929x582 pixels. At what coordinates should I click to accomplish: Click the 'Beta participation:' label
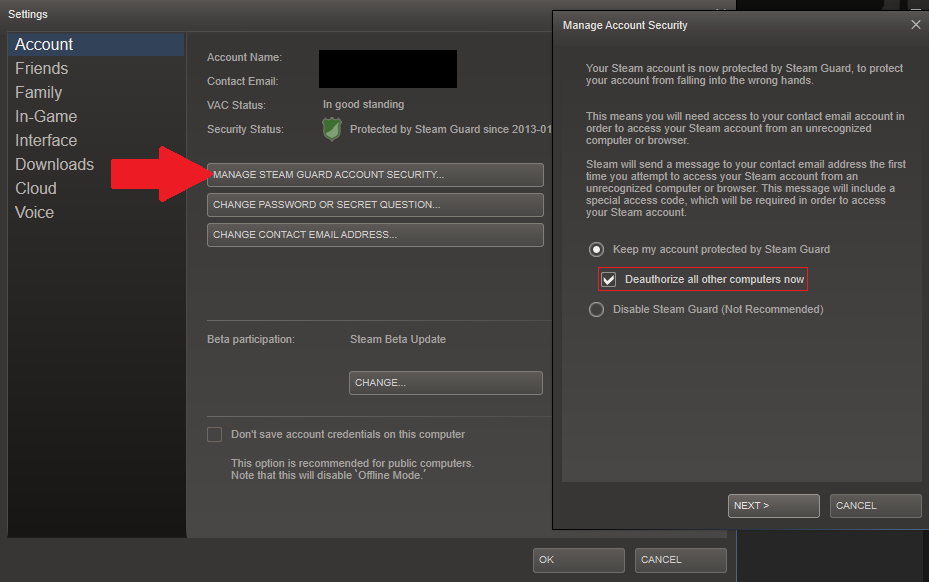click(x=251, y=340)
